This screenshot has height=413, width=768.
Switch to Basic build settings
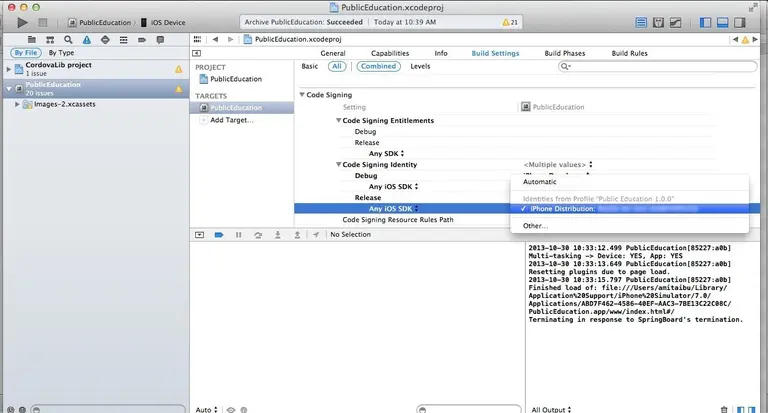click(x=310, y=66)
